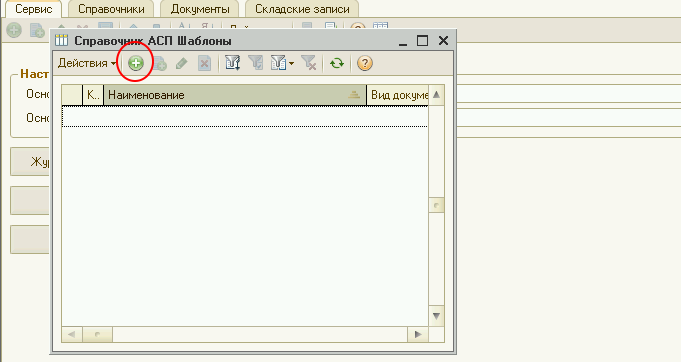The height and width of the screenshot is (362, 681).
Task: Click the table icon in dialog title bar
Action: click(x=62, y=41)
